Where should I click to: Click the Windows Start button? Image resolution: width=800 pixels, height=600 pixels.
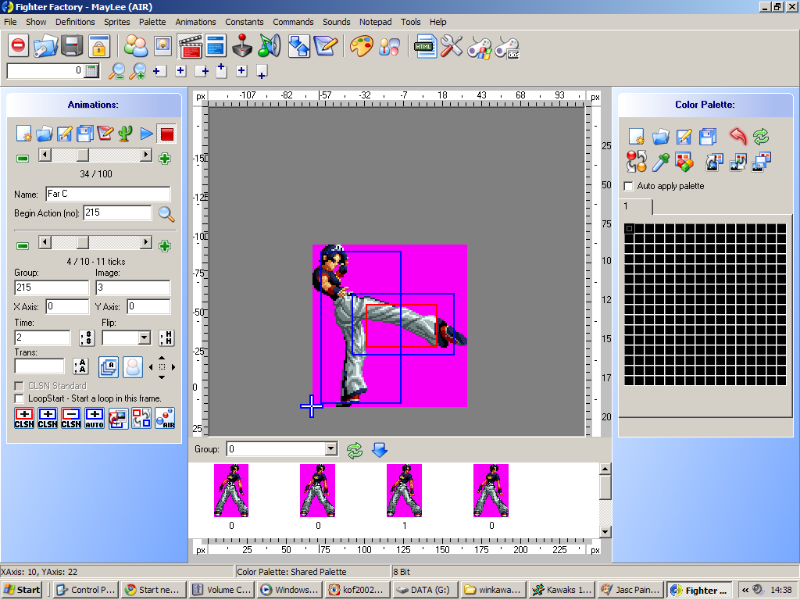pos(22,590)
